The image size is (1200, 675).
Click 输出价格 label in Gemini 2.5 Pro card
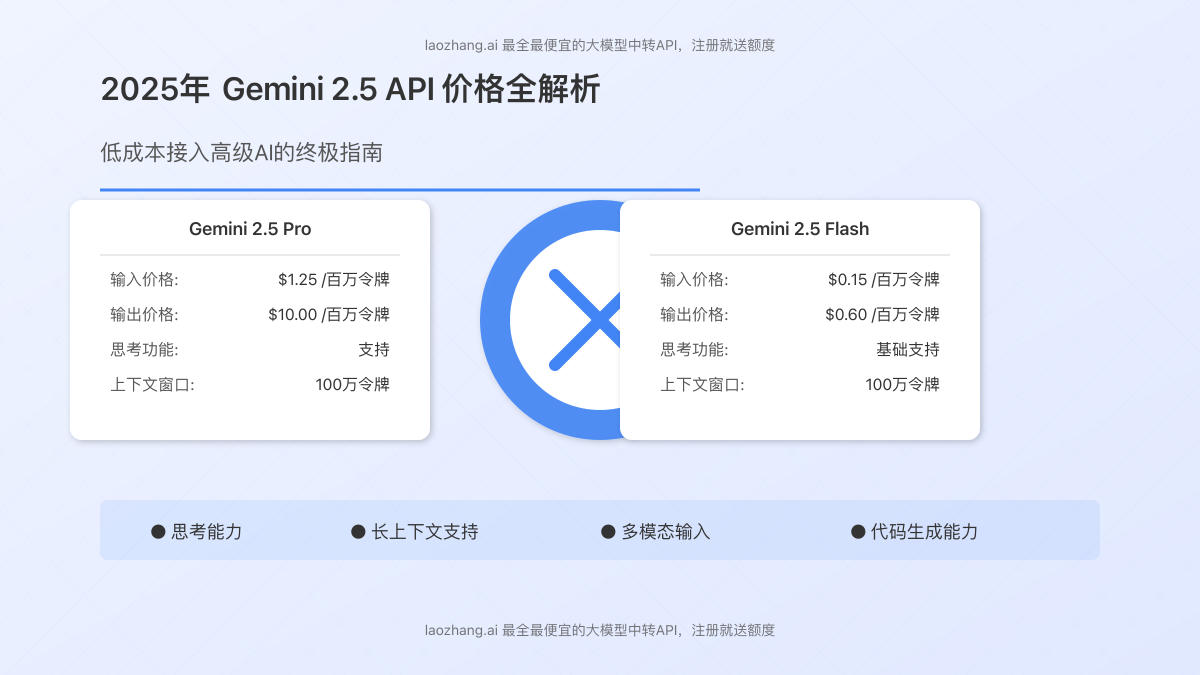point(144,315)
